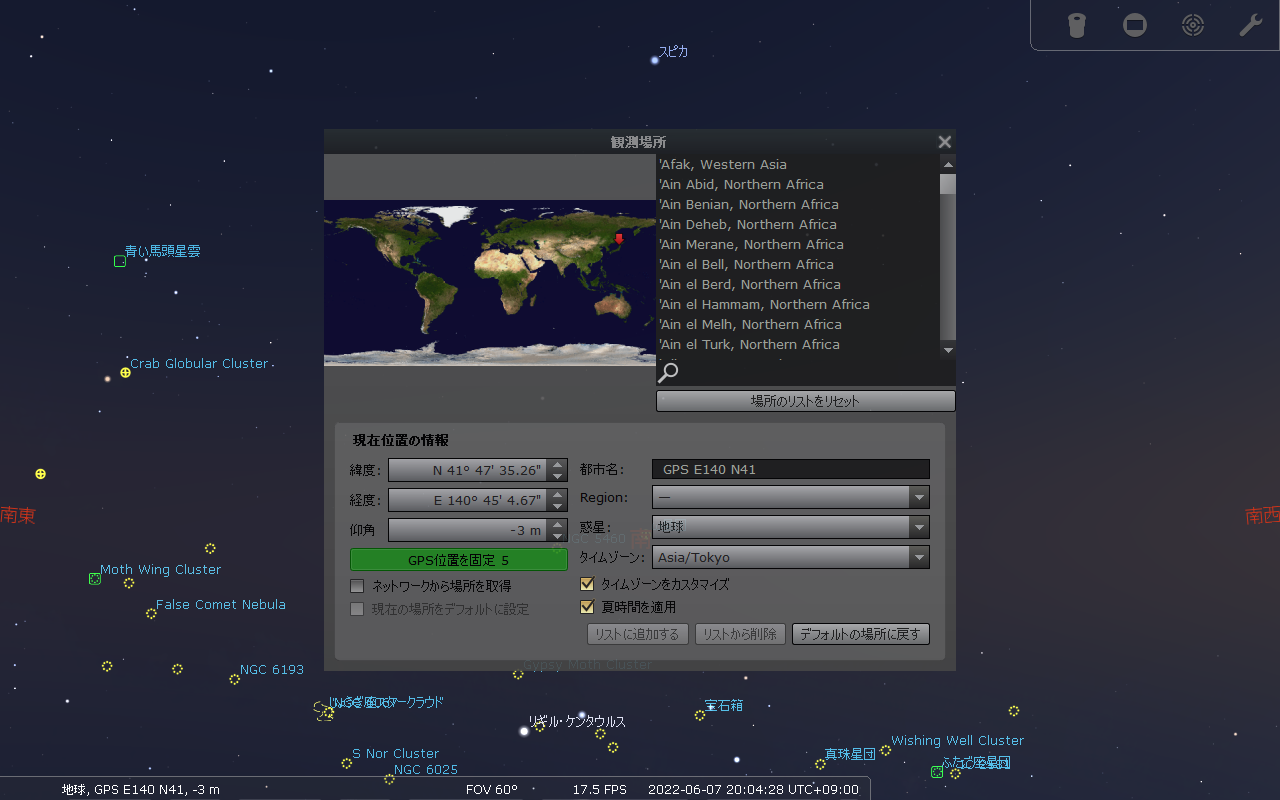Click デフォルトの場所に戻す button
The image size is (1280, 800).
[861, 634]
